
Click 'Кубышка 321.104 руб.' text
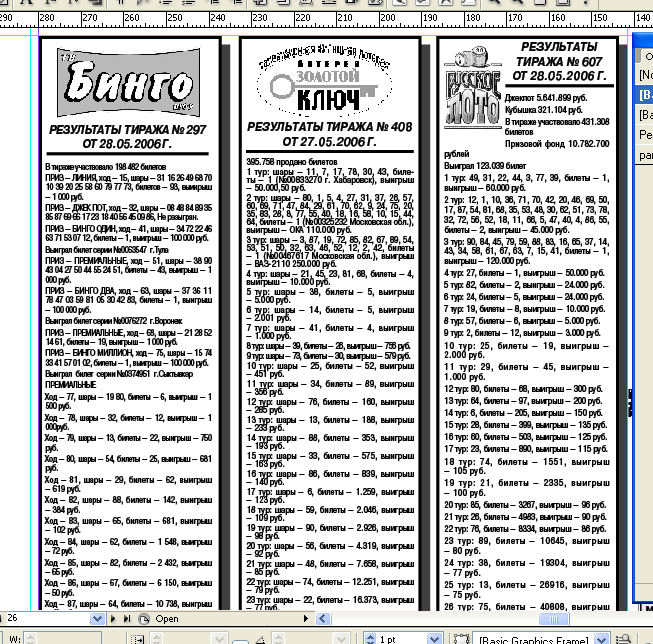click(x=543, y=110)
